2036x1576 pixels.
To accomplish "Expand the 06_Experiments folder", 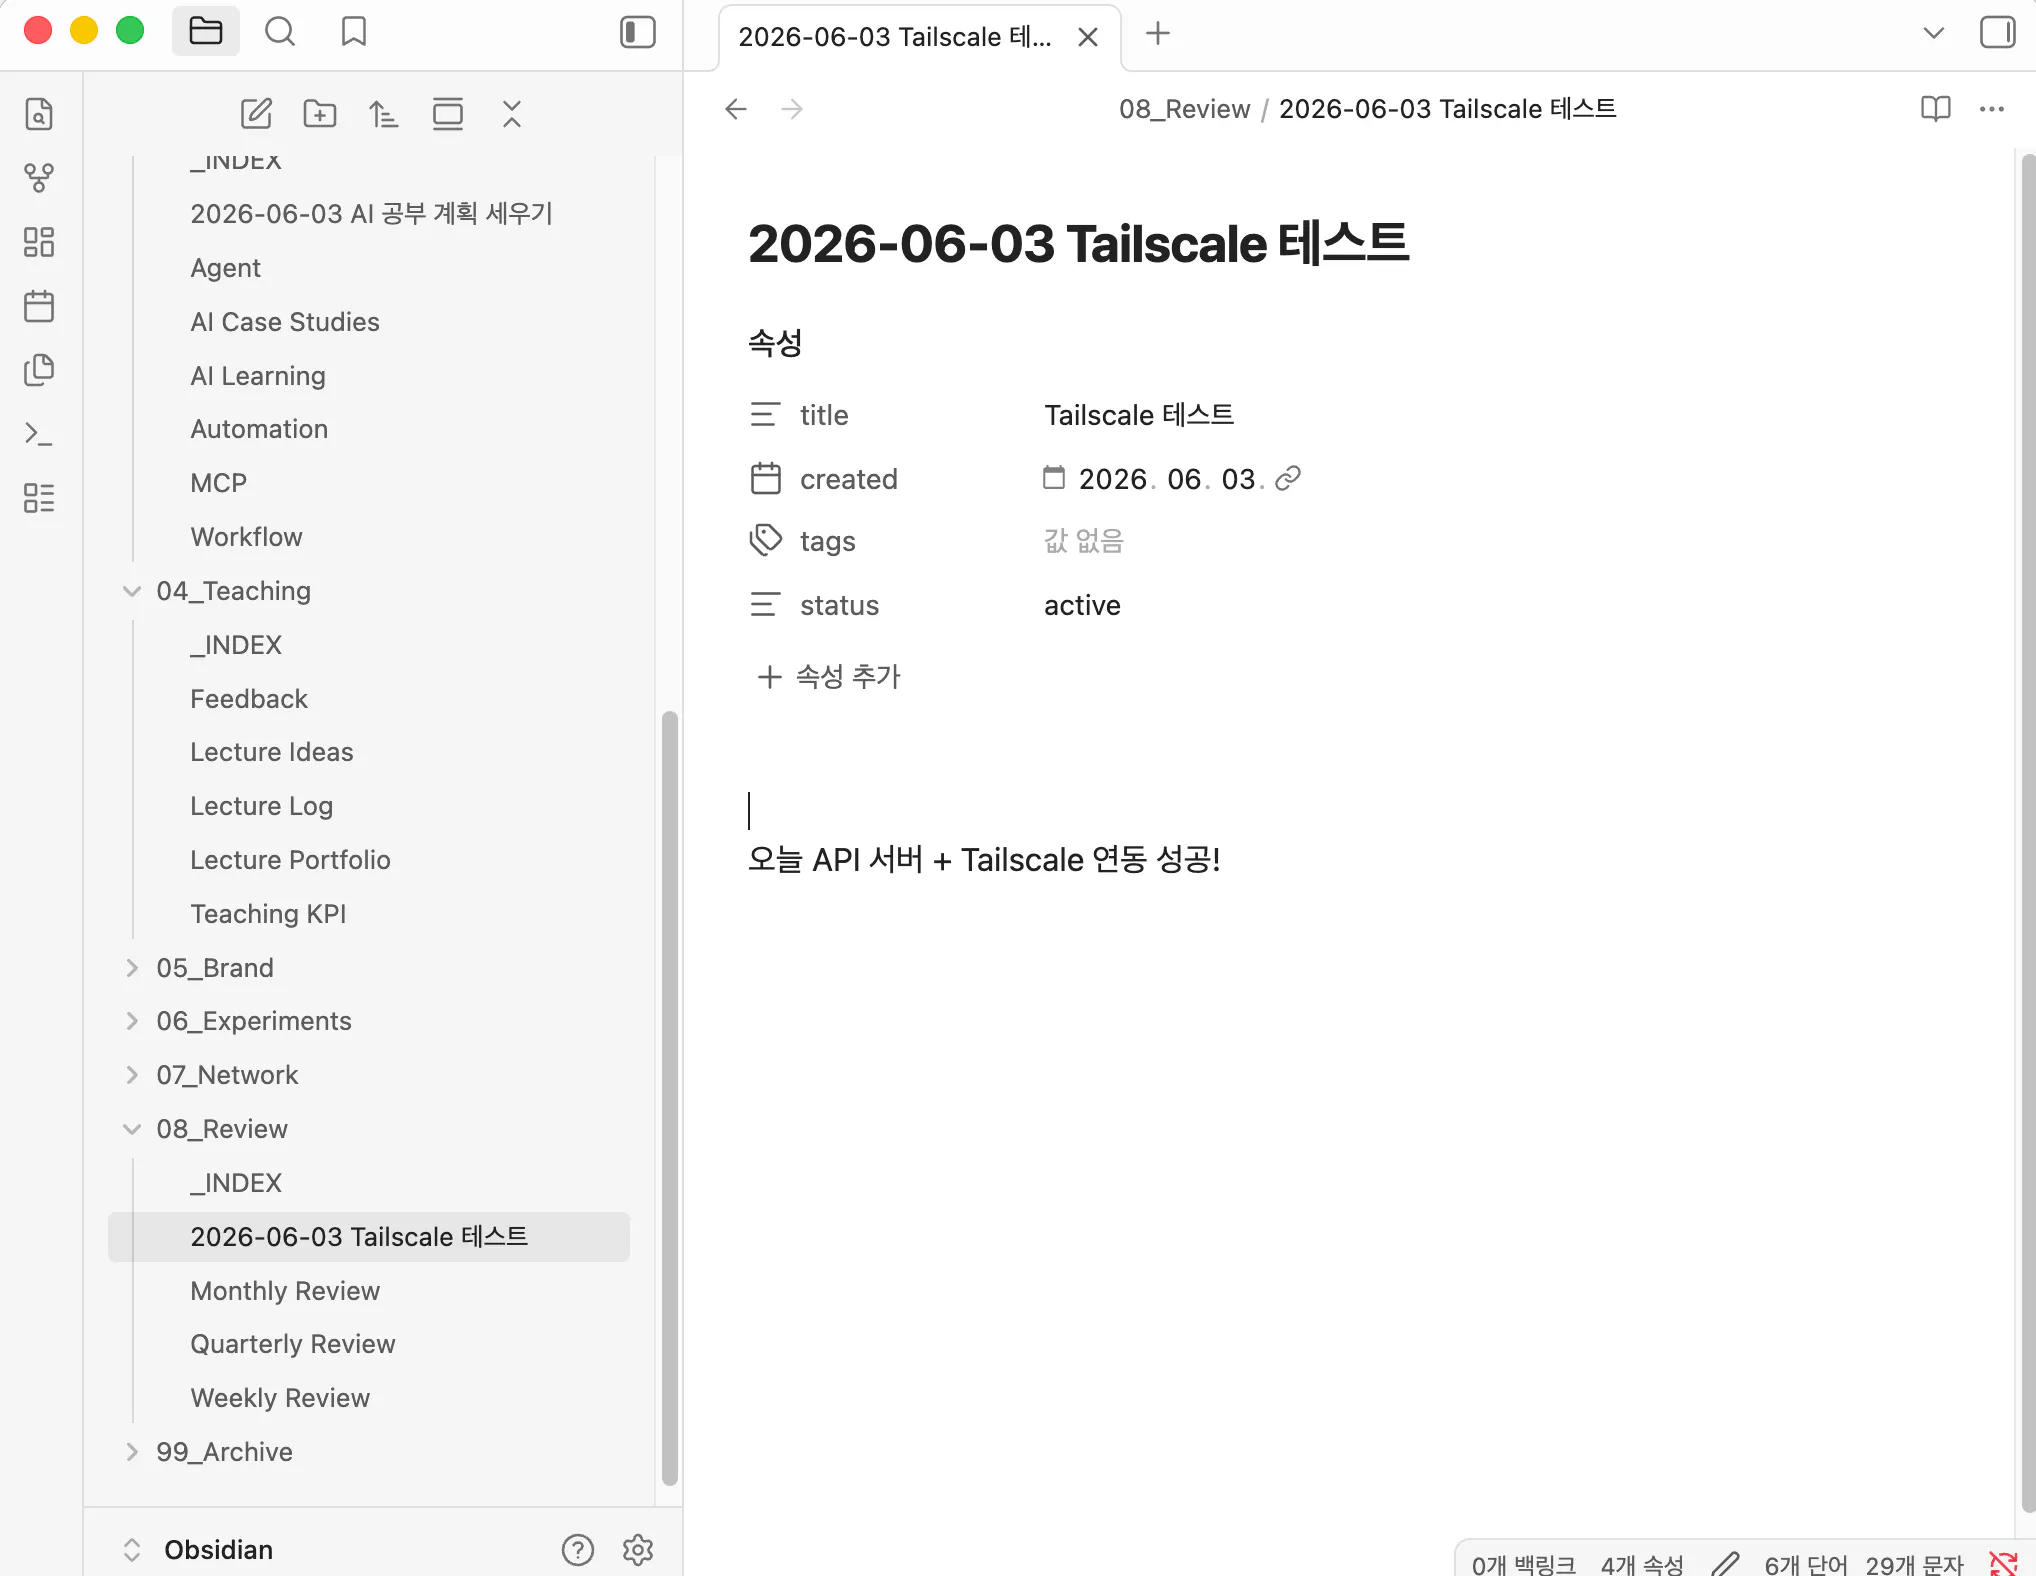I will click(132, 1021).
